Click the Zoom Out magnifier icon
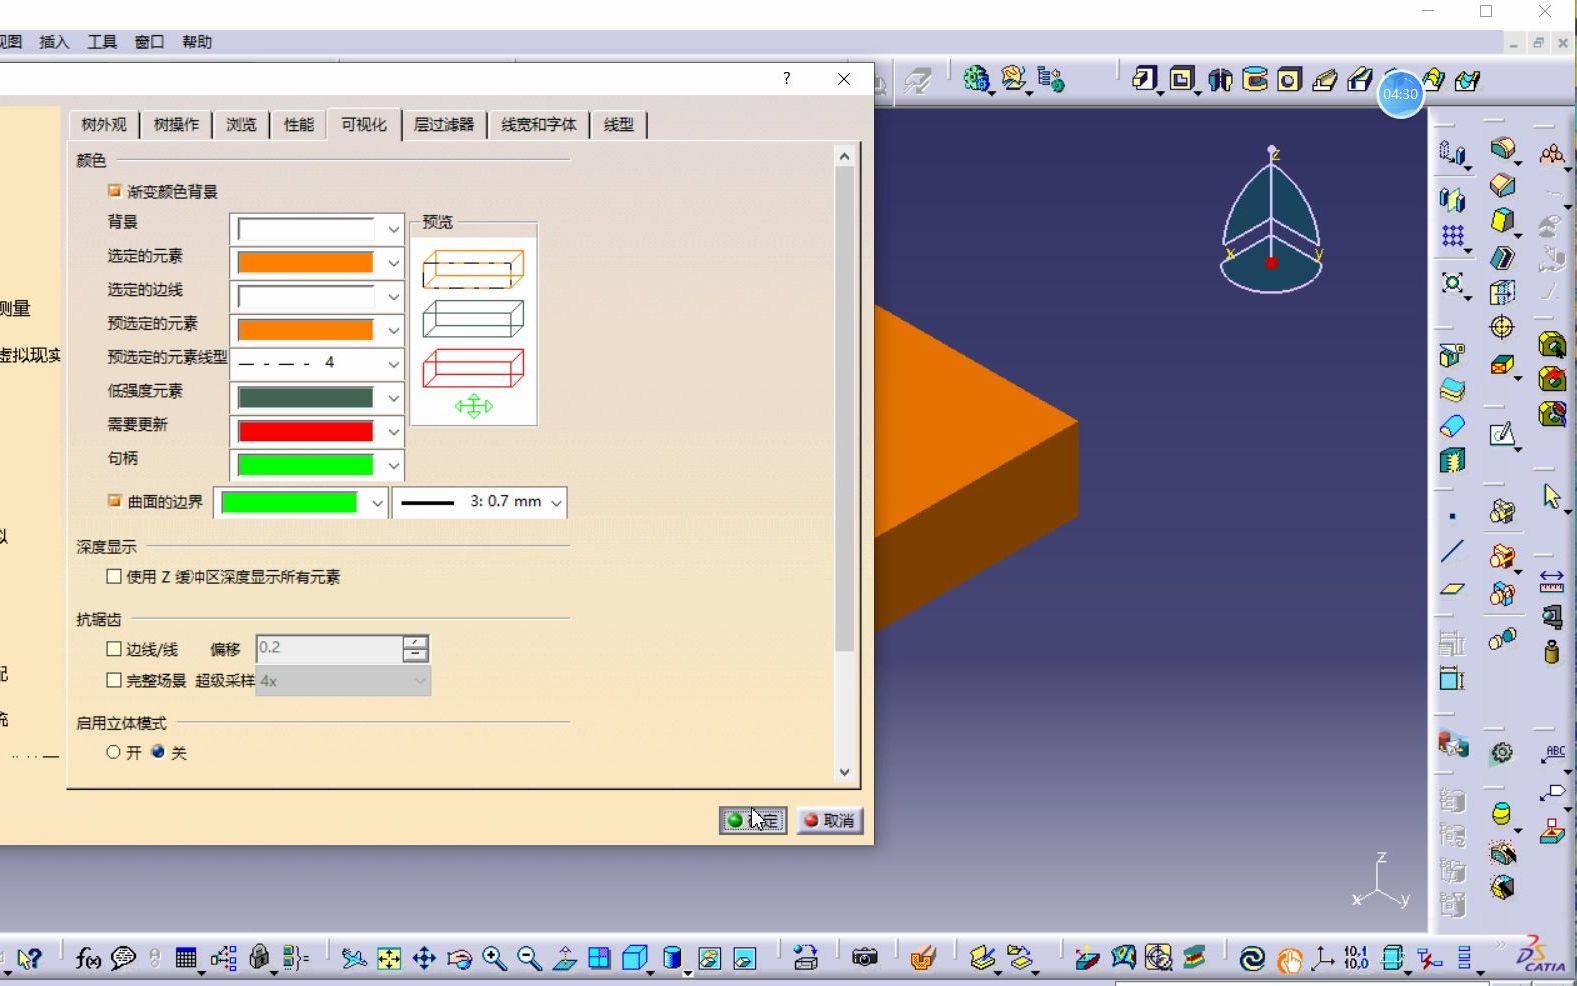 [529, 959]
